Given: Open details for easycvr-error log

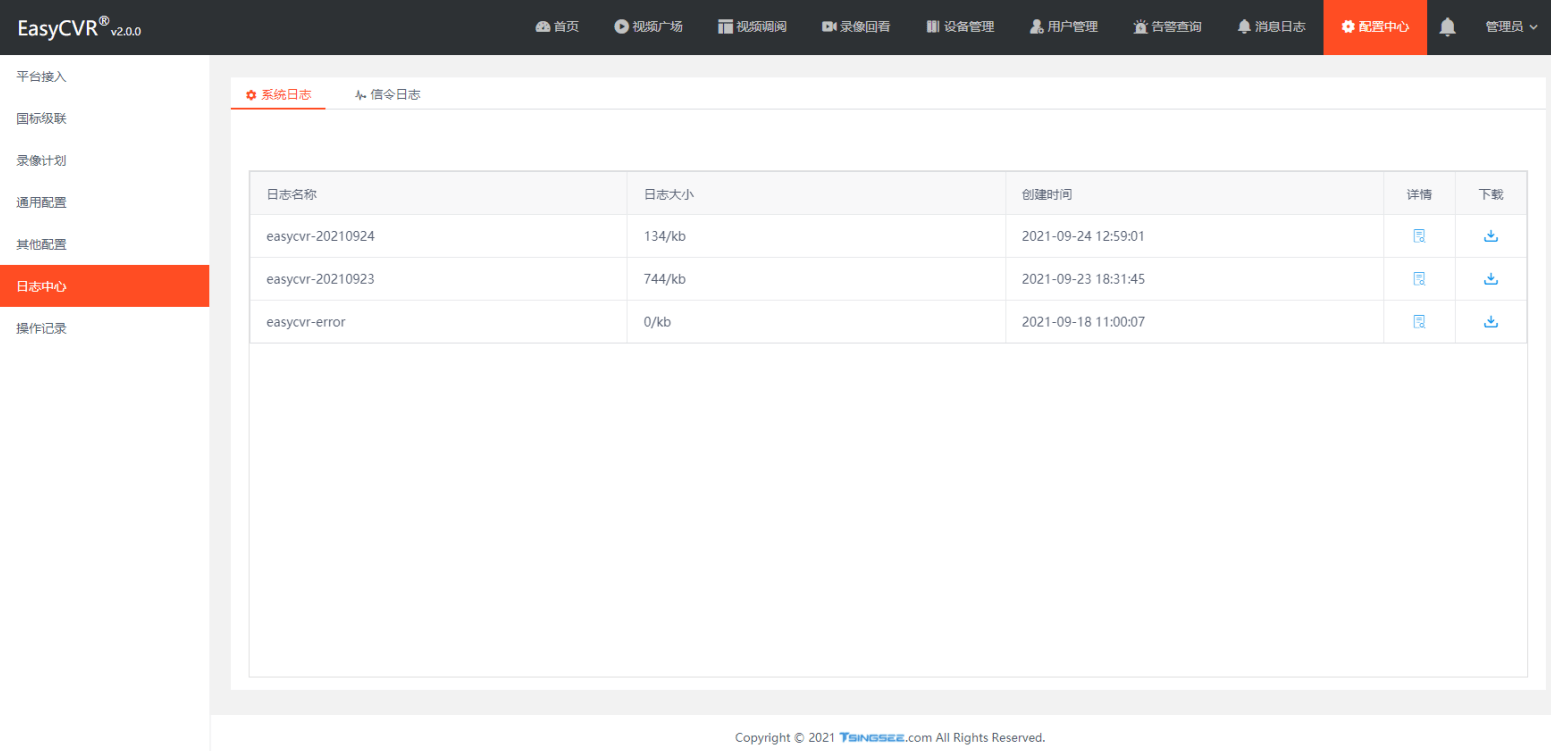Looking at the screenshot, I should [x=1418, y=322].
